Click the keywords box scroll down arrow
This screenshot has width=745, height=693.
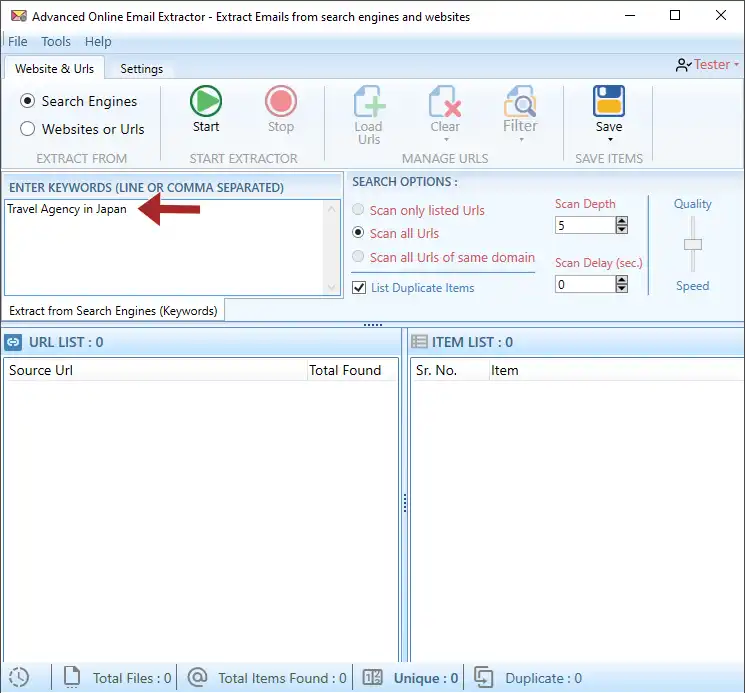click(x=332, y=287)
